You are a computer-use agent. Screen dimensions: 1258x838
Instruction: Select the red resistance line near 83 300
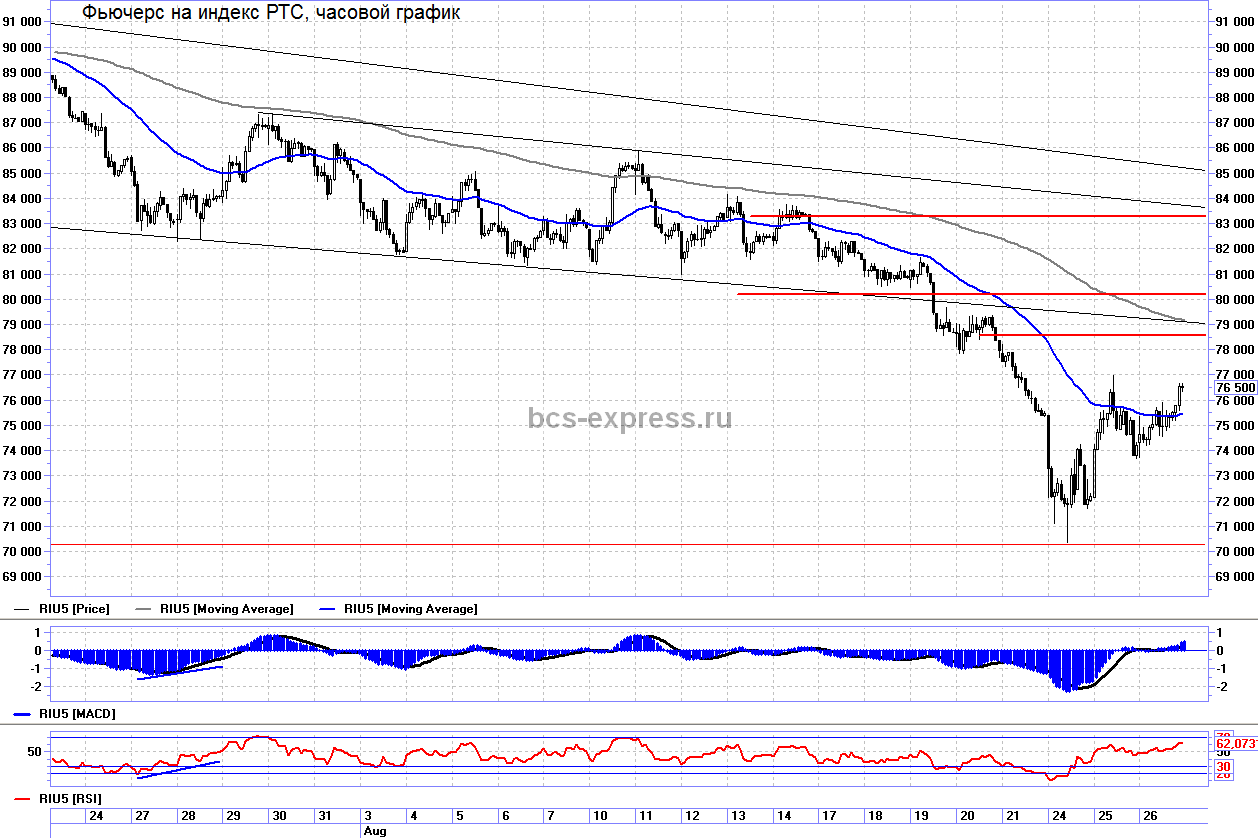pos(1000,216)
